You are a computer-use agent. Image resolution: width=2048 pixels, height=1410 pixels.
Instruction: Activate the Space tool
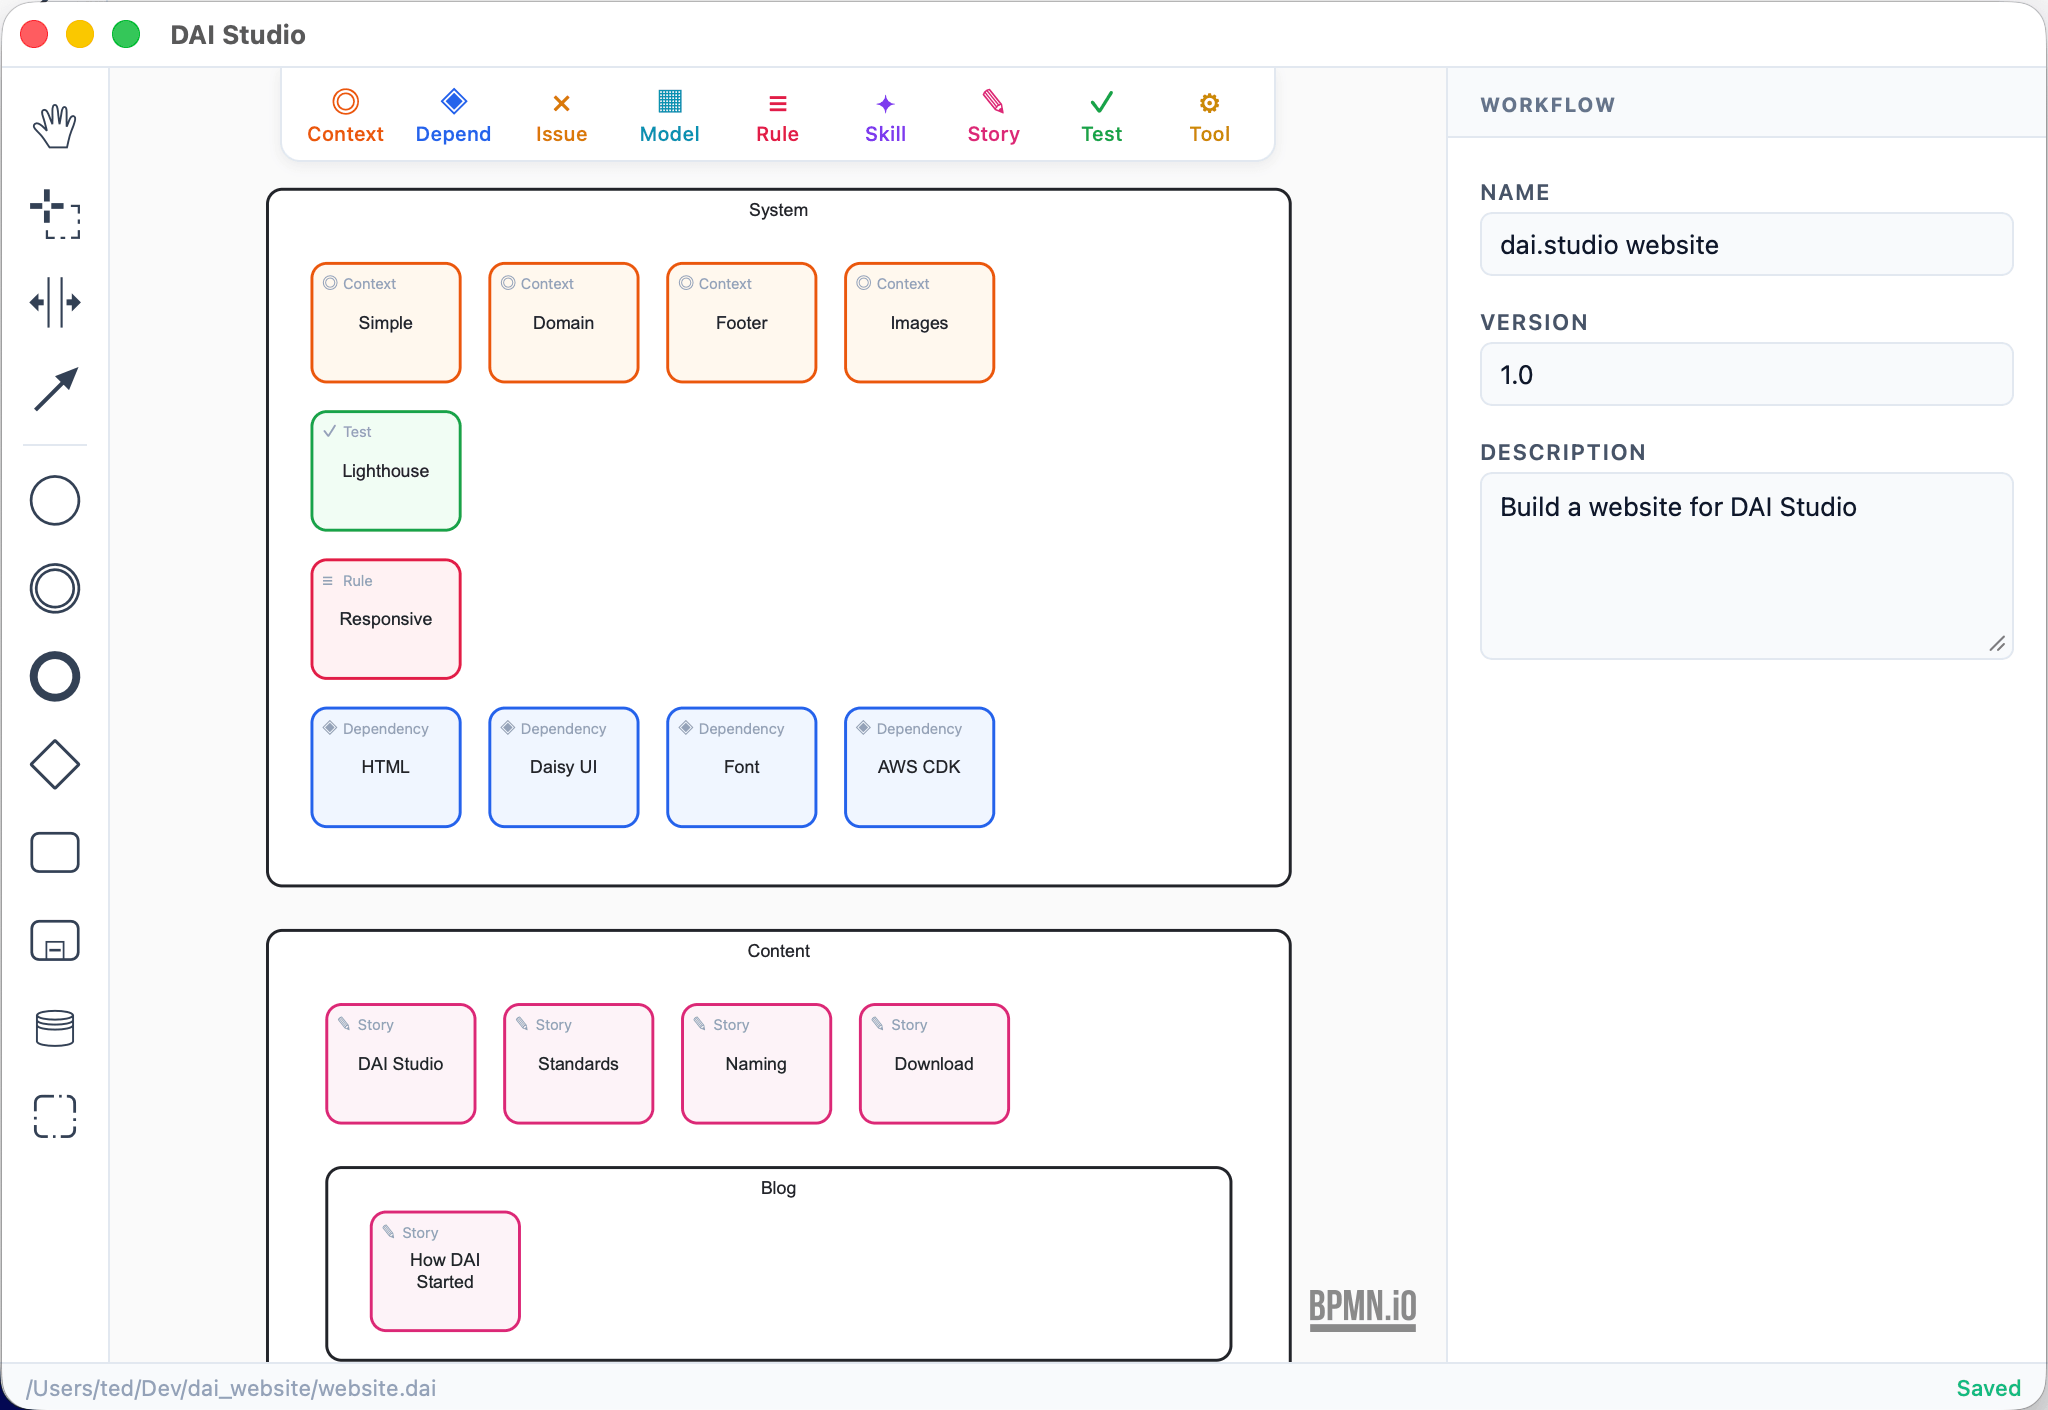point(55,301)
